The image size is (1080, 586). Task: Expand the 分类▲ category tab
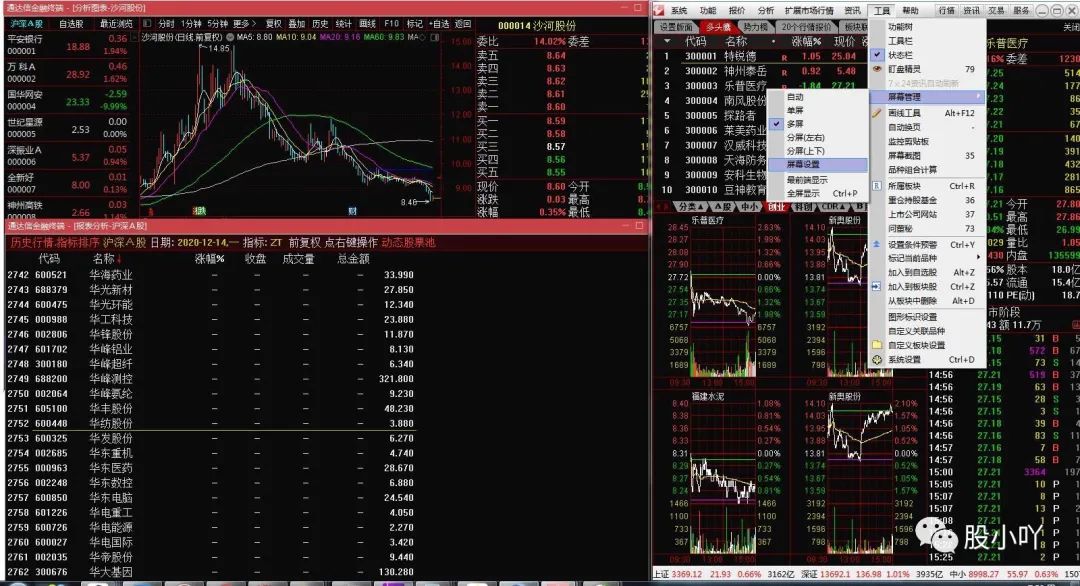(x=692, y=207)
